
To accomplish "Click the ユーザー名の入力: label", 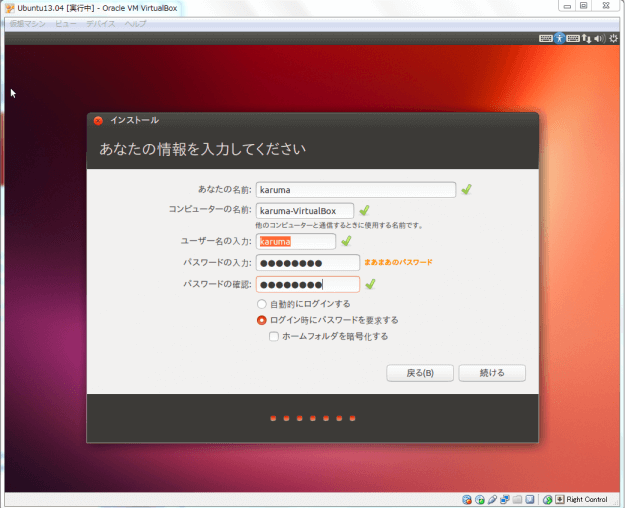I will 216,241.
